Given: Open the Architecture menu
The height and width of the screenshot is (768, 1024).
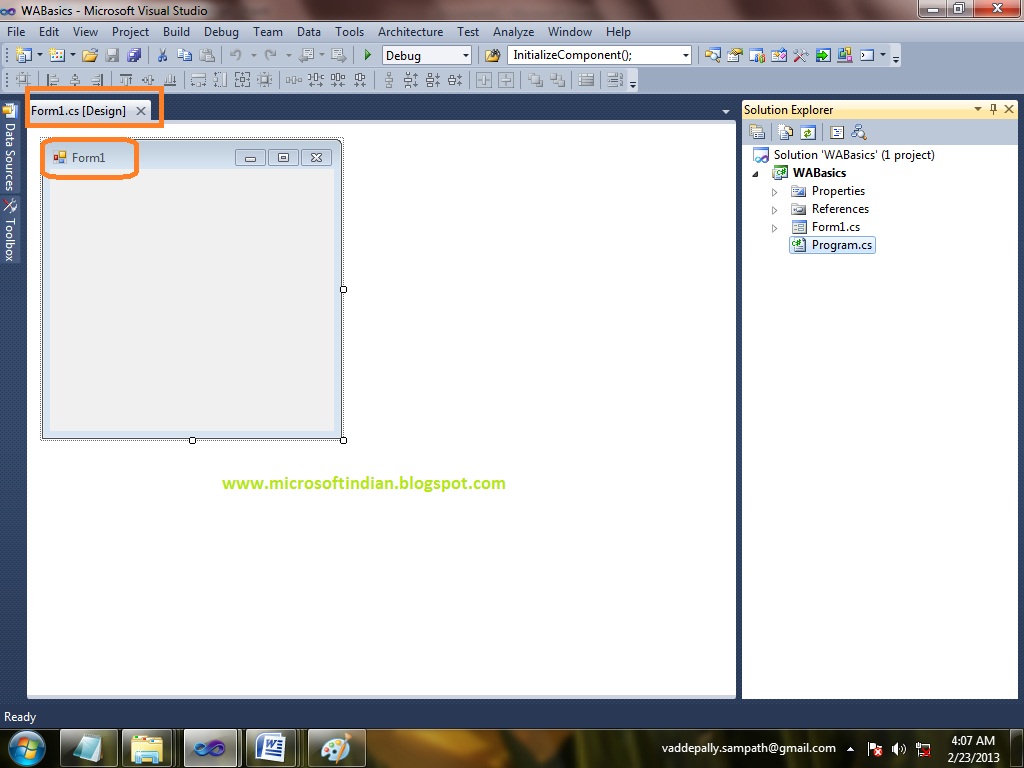Looking at the screenshot, I should 410,31.
